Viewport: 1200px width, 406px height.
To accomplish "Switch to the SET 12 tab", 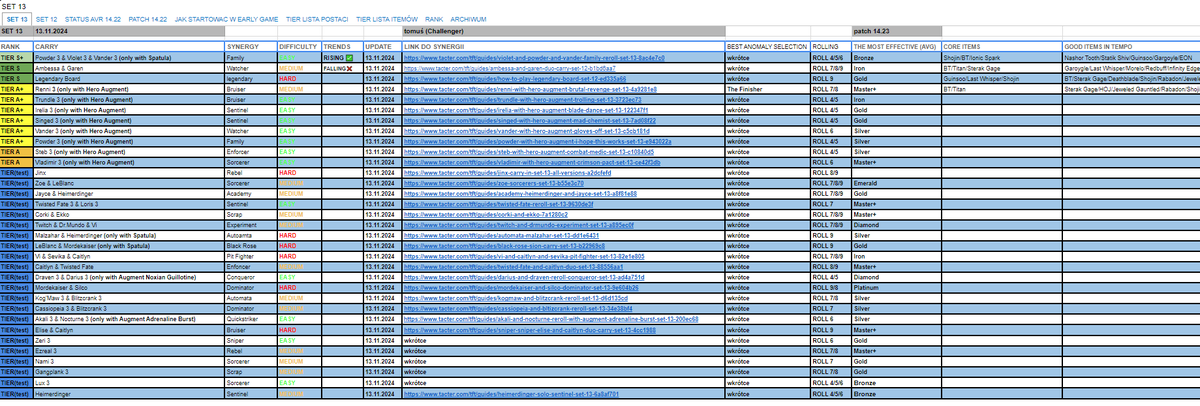I will pos(46,19).
